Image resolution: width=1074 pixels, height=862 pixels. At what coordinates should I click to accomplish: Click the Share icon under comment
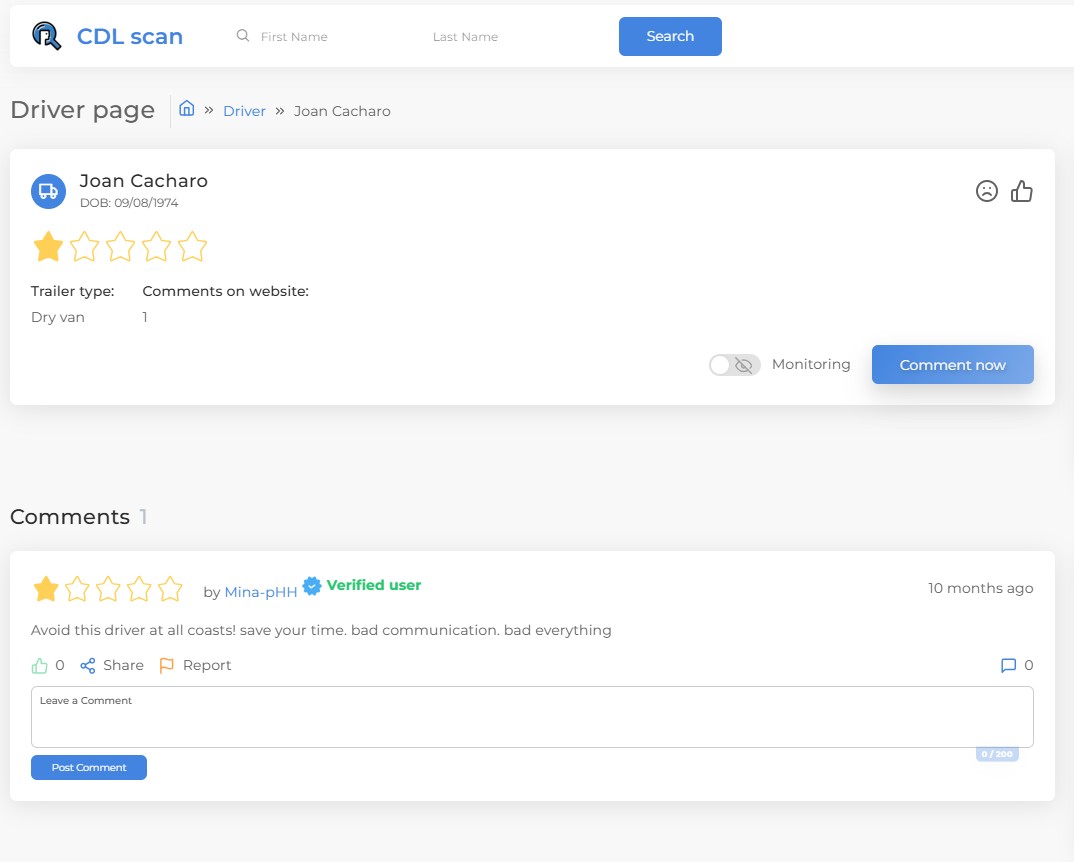tap(88, 665)
